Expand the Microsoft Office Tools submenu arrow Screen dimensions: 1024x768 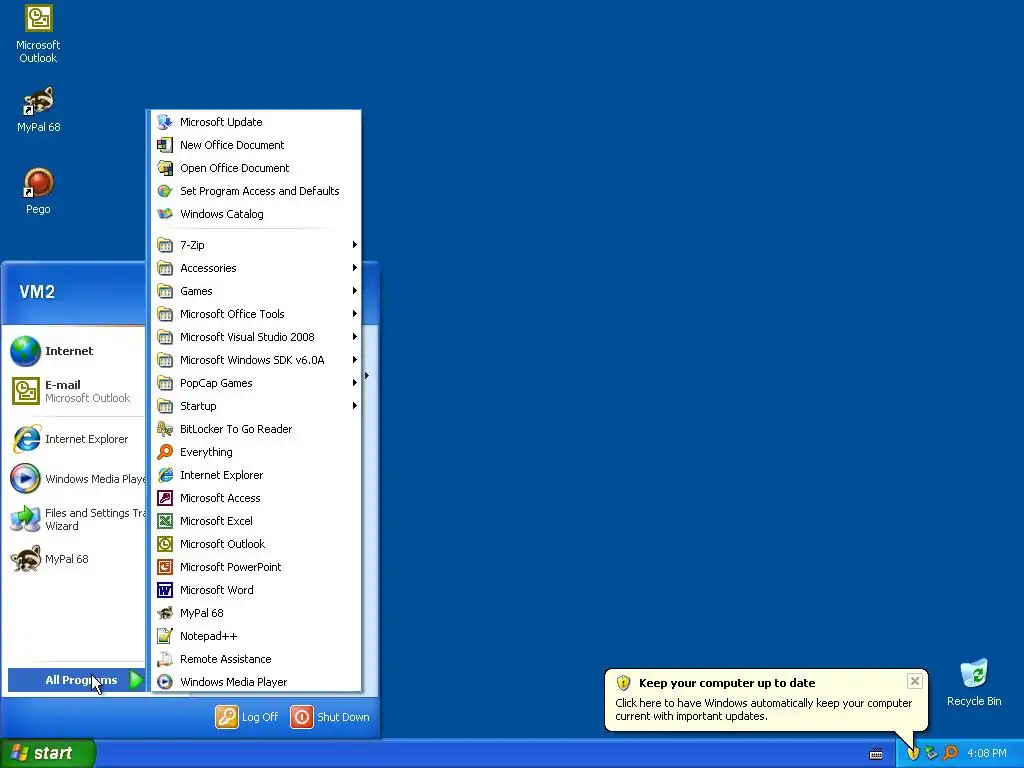355,314
